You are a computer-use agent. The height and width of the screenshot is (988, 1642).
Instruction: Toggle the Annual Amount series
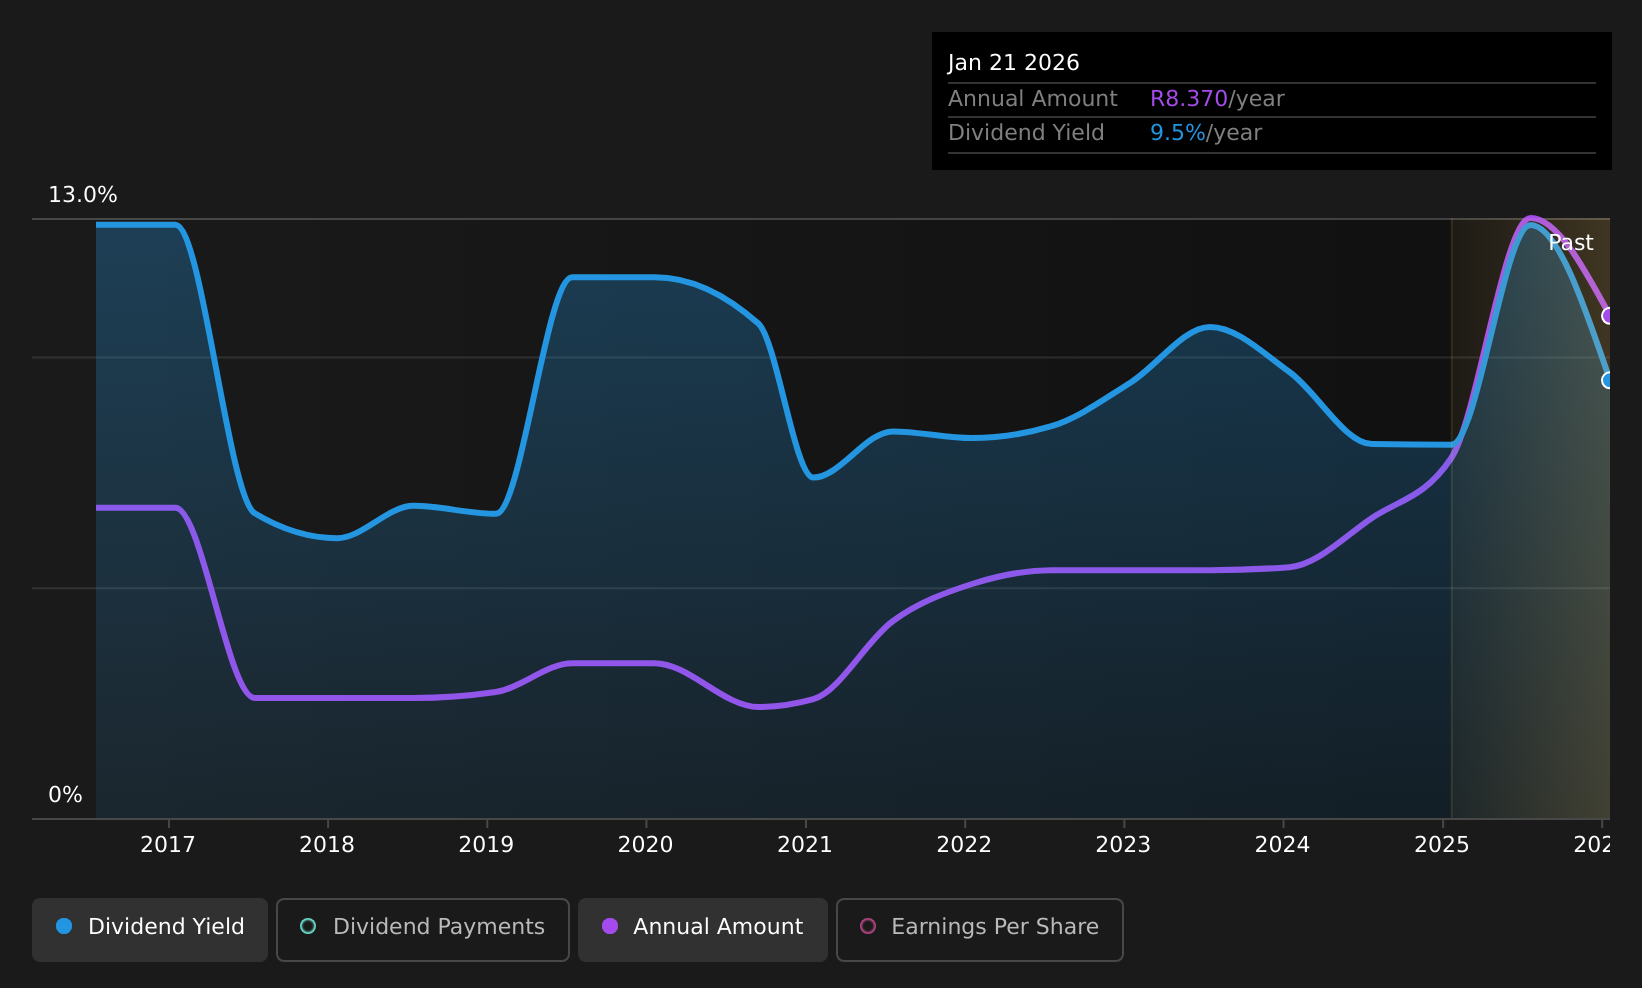pyautogui.click(x=703, y=929)
